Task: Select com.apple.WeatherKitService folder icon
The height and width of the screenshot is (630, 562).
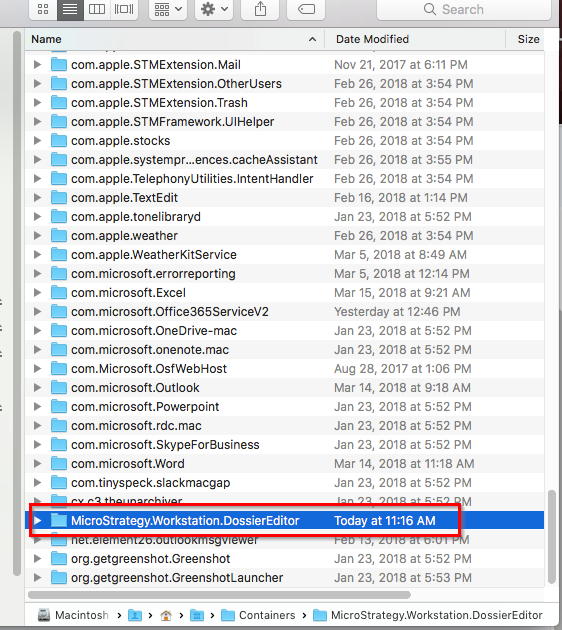Action: point(59,255)
